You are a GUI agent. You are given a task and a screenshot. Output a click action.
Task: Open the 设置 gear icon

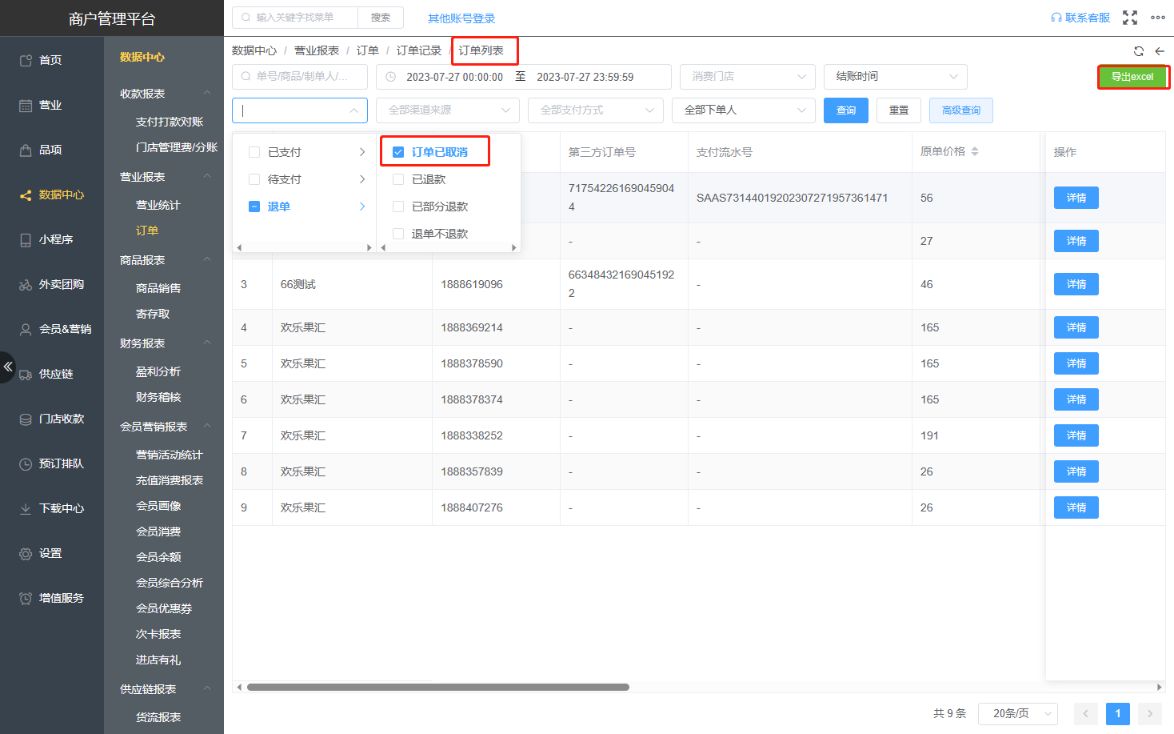click(x=25, y=553)
